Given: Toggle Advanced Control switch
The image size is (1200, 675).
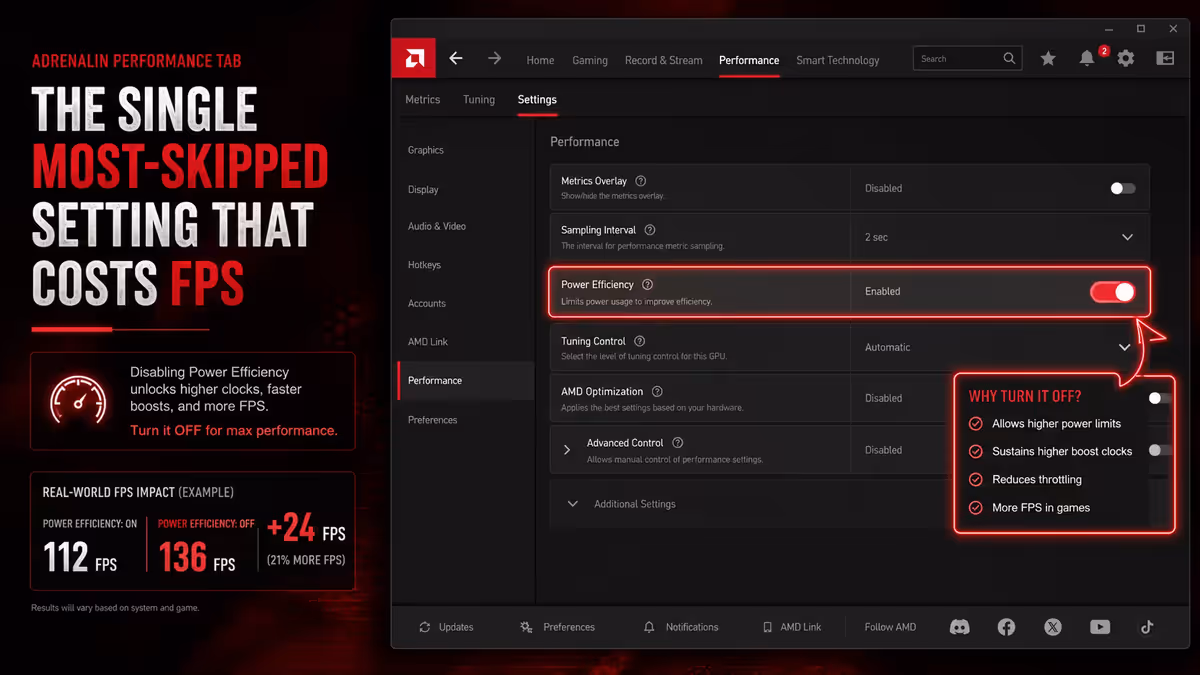Looking at the screenshot, I should point(1159,450).
